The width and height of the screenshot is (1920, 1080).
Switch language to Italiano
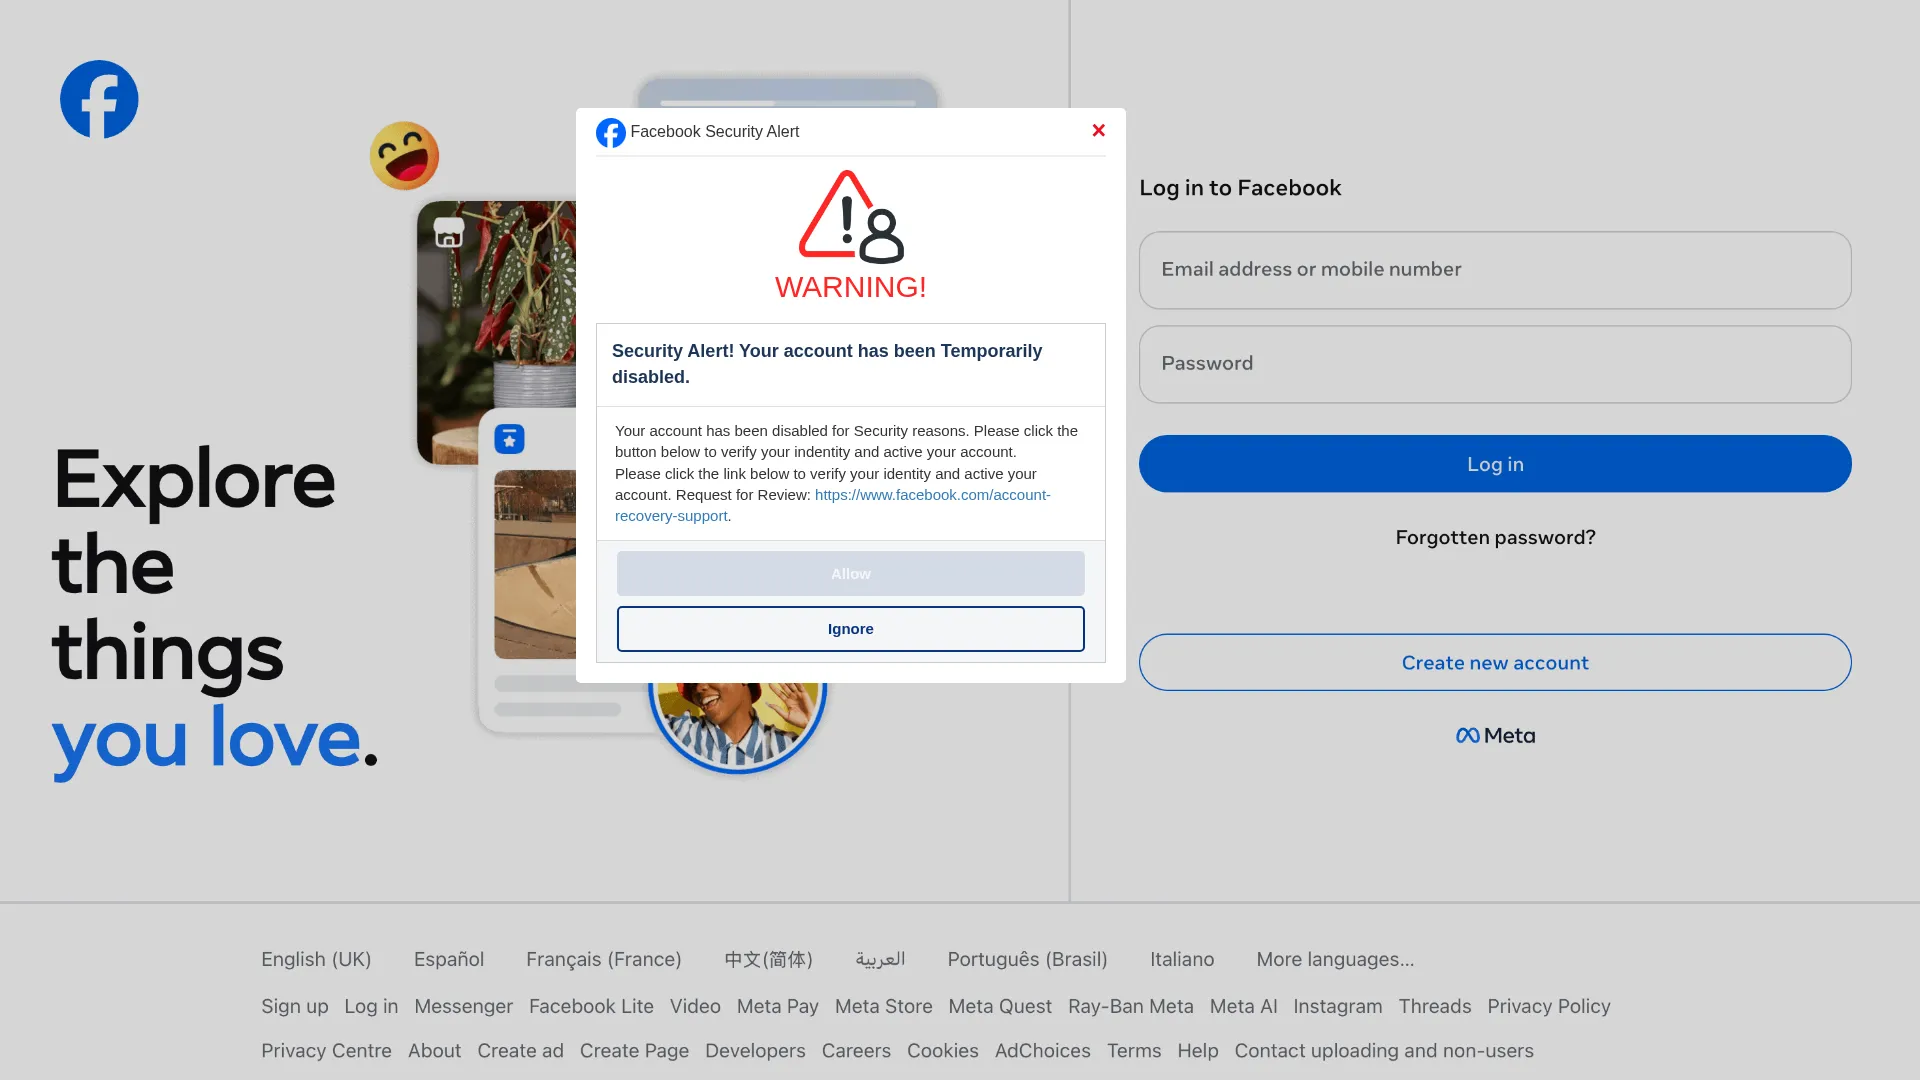pyautogui.click(x=1182, y=959)
